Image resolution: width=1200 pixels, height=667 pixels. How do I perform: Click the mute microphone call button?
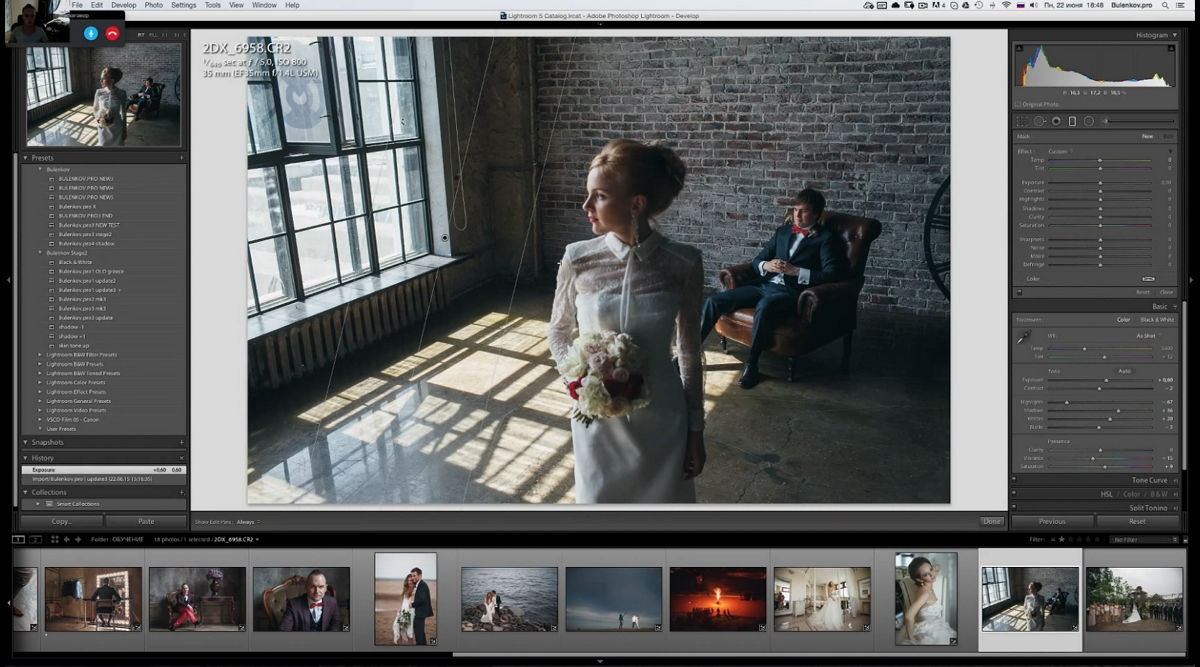coord(91,33)
